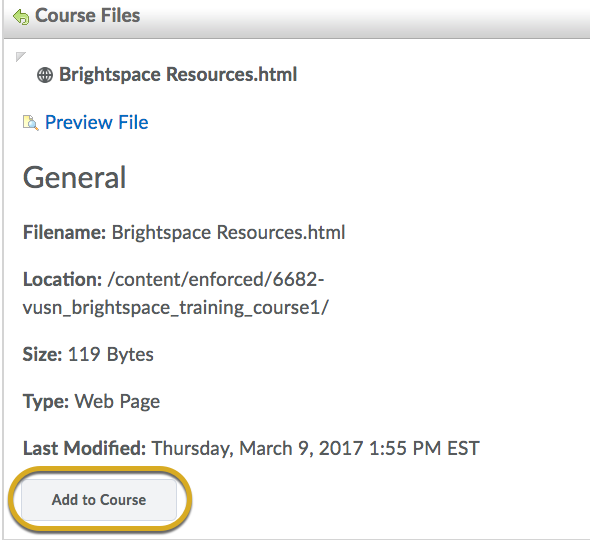Click the Add to Course button

tap(99, 500)
